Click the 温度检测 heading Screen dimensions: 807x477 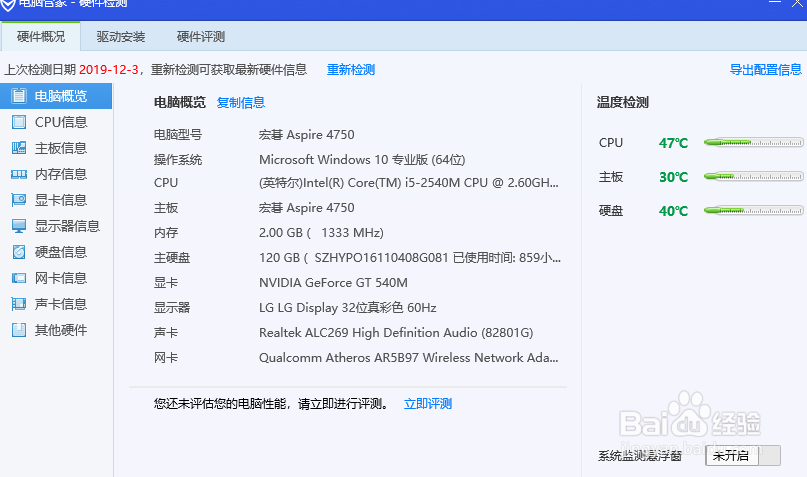coord(622,102)
